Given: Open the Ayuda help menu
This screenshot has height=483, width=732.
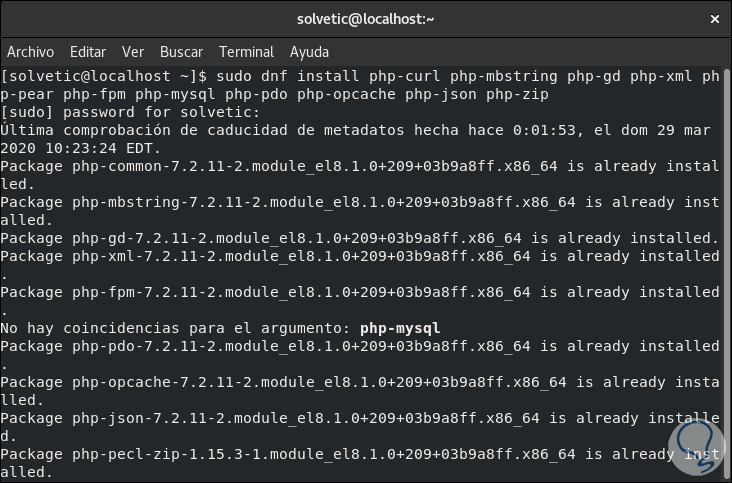Looking at the screenshot, I should coord(309,52).
